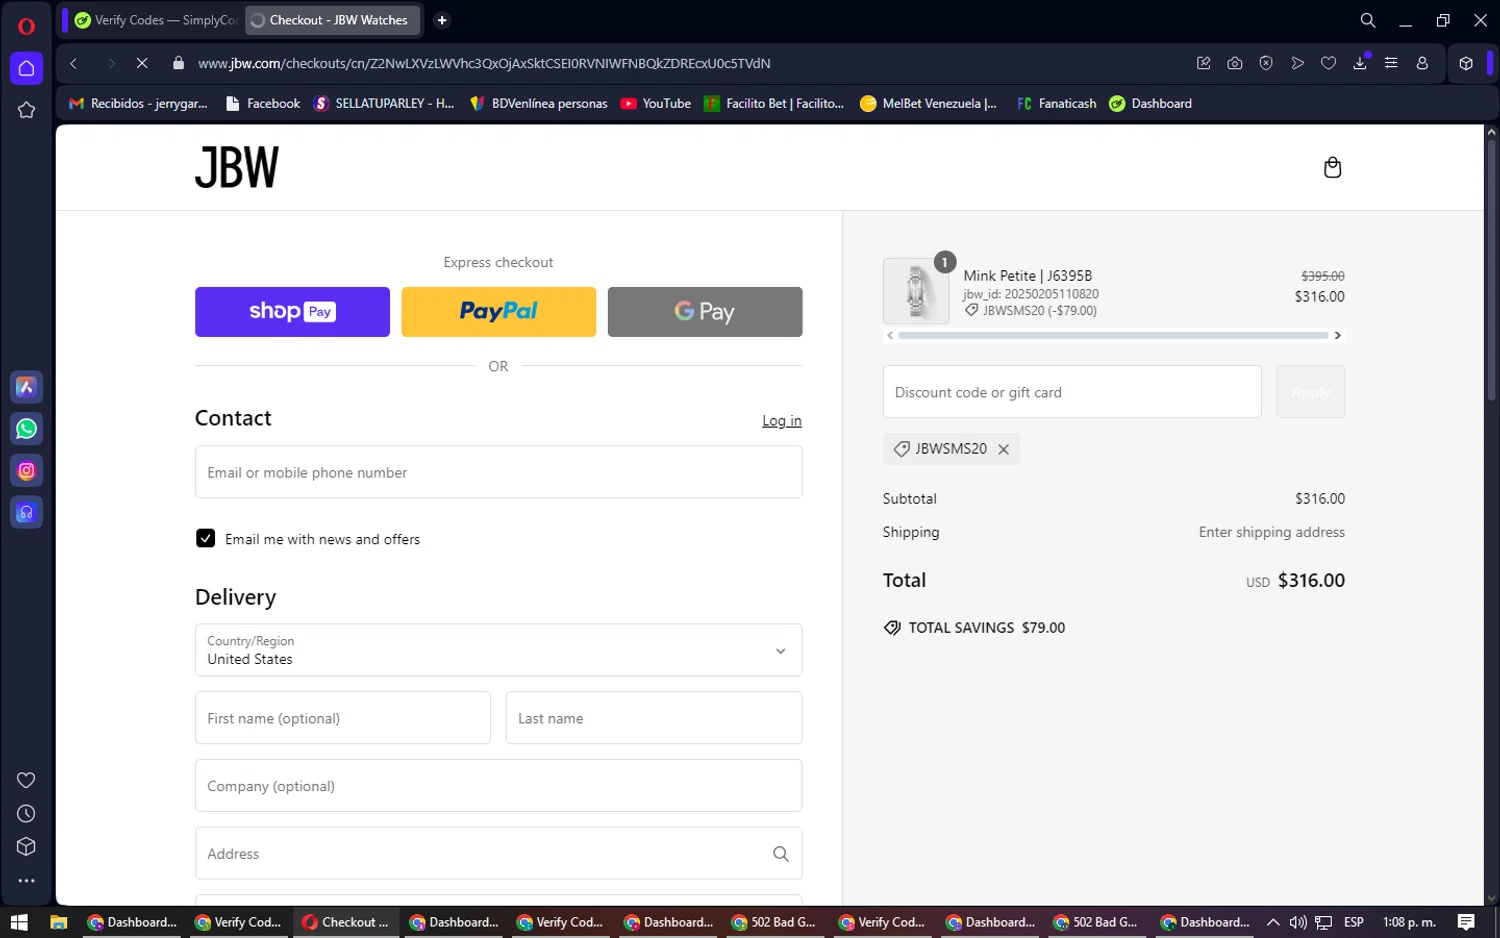The height and width of the screenshot is (938, 1500).
Task: Click Apply discount button
Action: (1310, 392)
